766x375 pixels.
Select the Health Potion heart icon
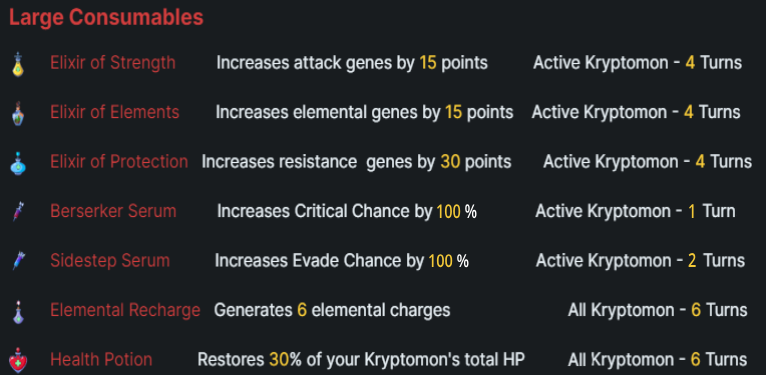coord(18,360)
